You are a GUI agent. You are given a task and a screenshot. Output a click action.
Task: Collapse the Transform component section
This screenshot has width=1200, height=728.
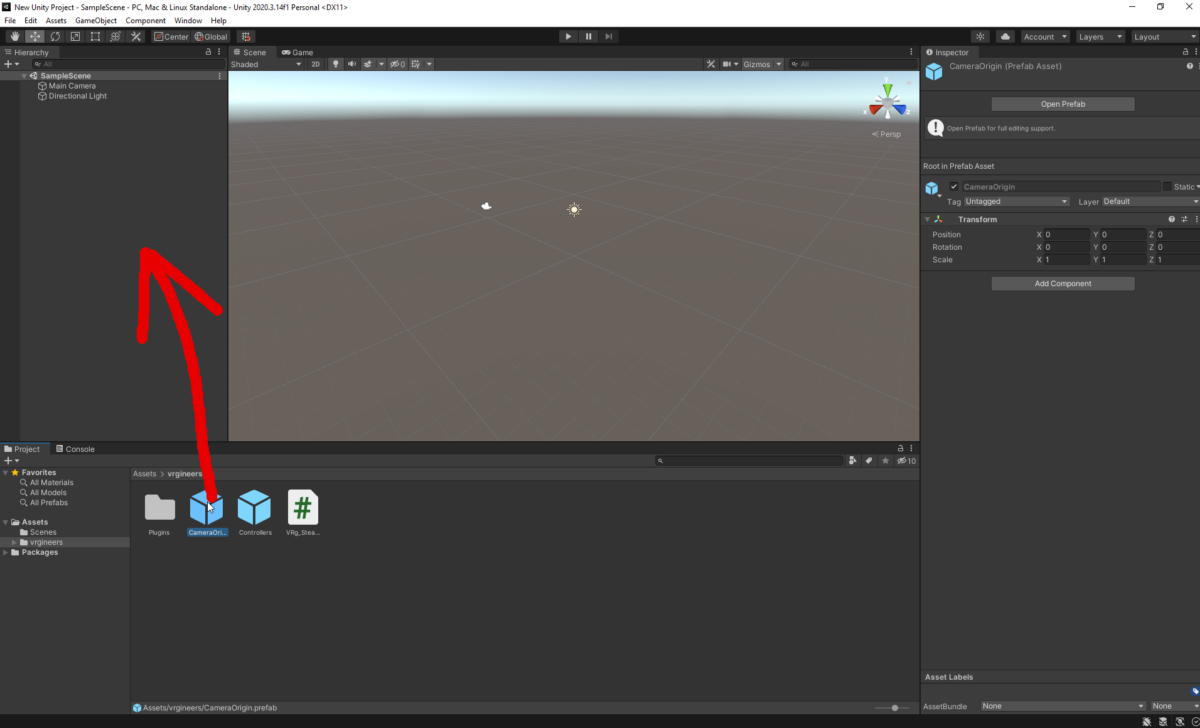(x=928, y=218)
